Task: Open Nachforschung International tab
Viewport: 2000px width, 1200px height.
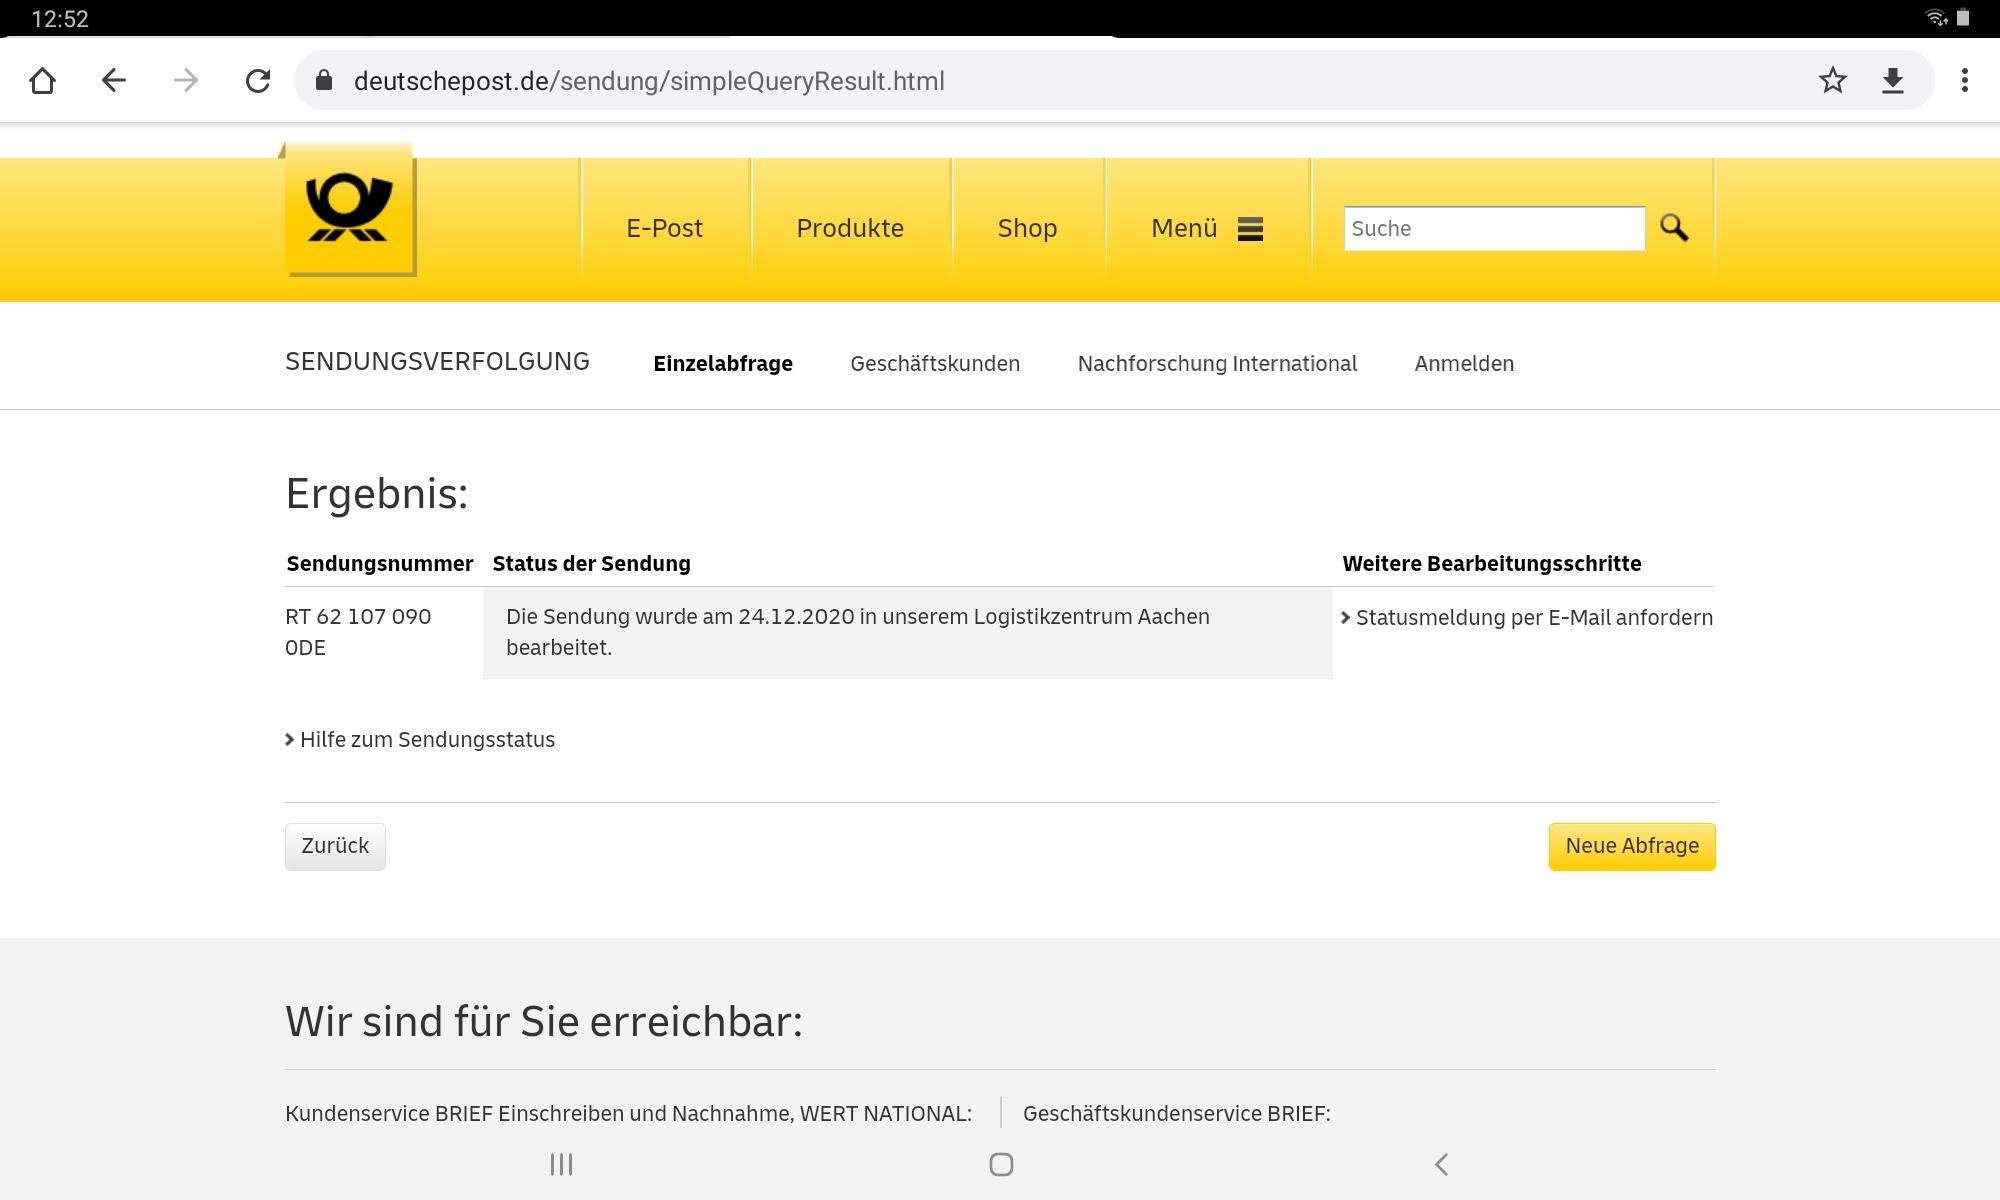Action: click(1217, 364)
